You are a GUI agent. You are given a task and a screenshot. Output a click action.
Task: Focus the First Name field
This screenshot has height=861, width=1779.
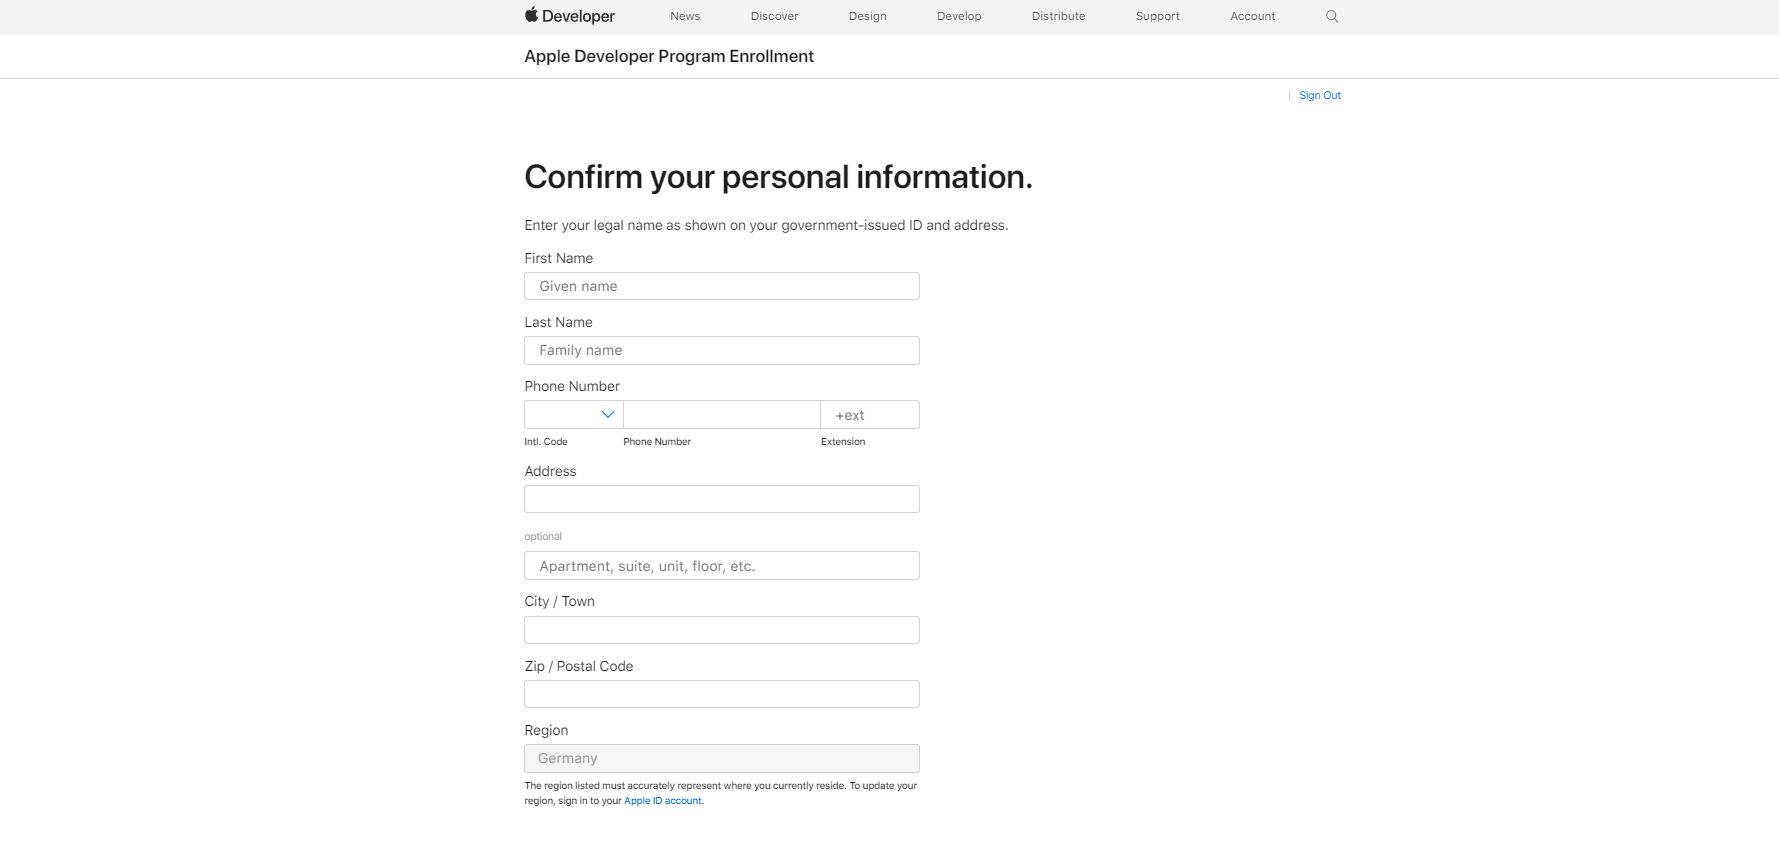click(721, 286)
